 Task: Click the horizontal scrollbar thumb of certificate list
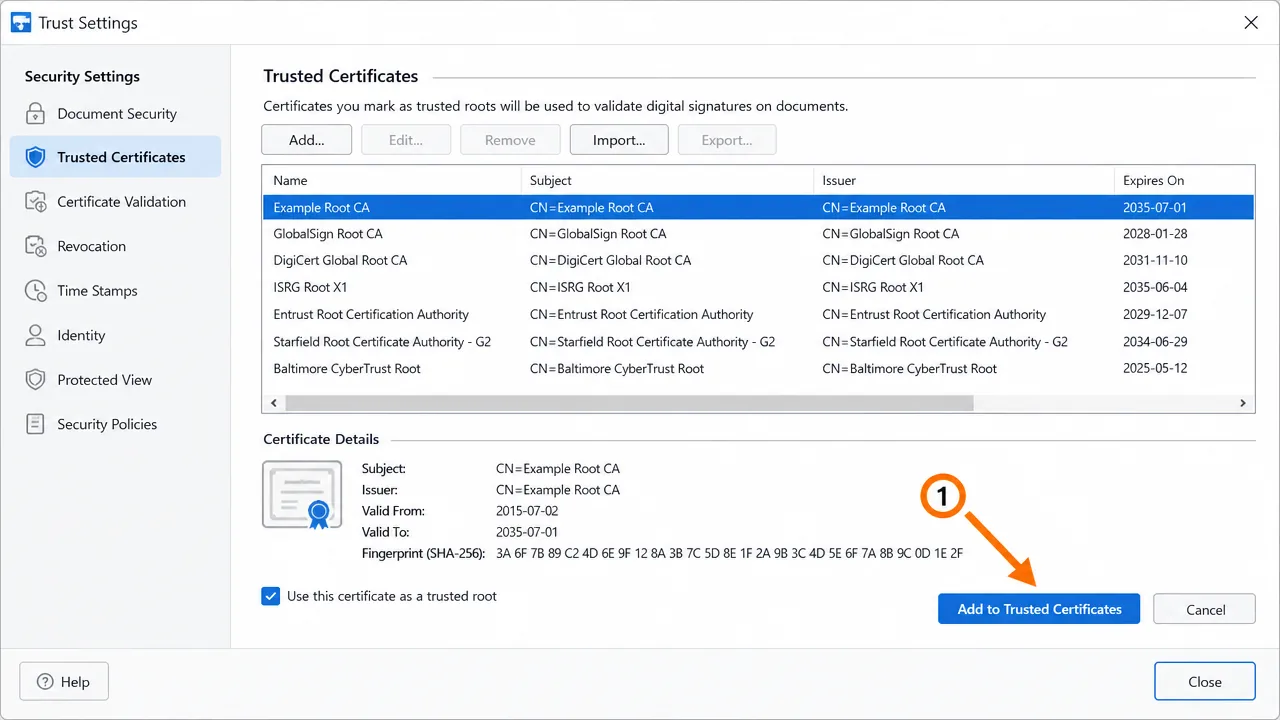(x=629, y=403)
